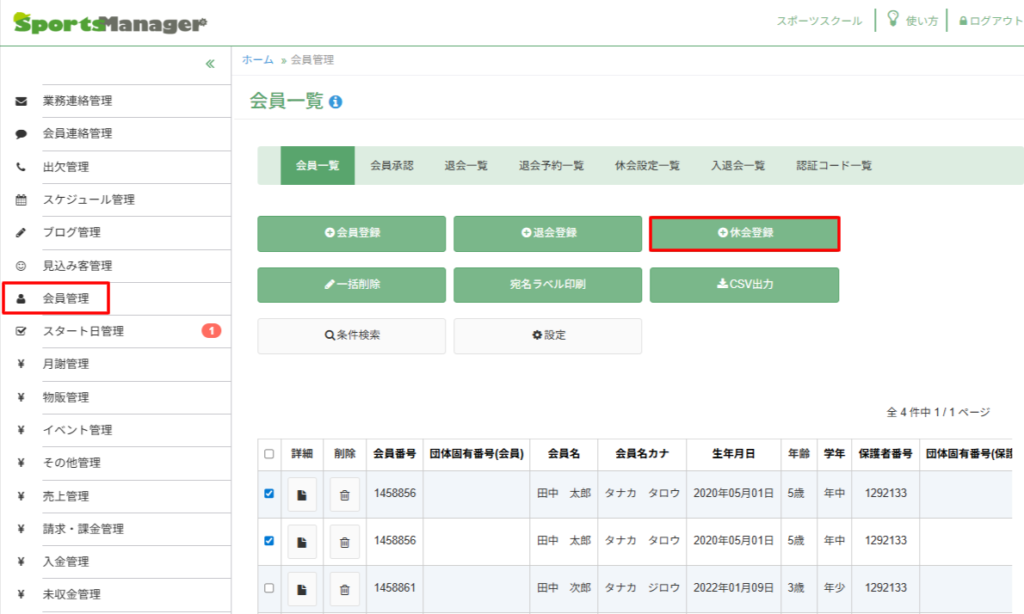This screenshot has width=1024, height=614.
Task: Click the 年少 grade cell
Action: point(834,588)
